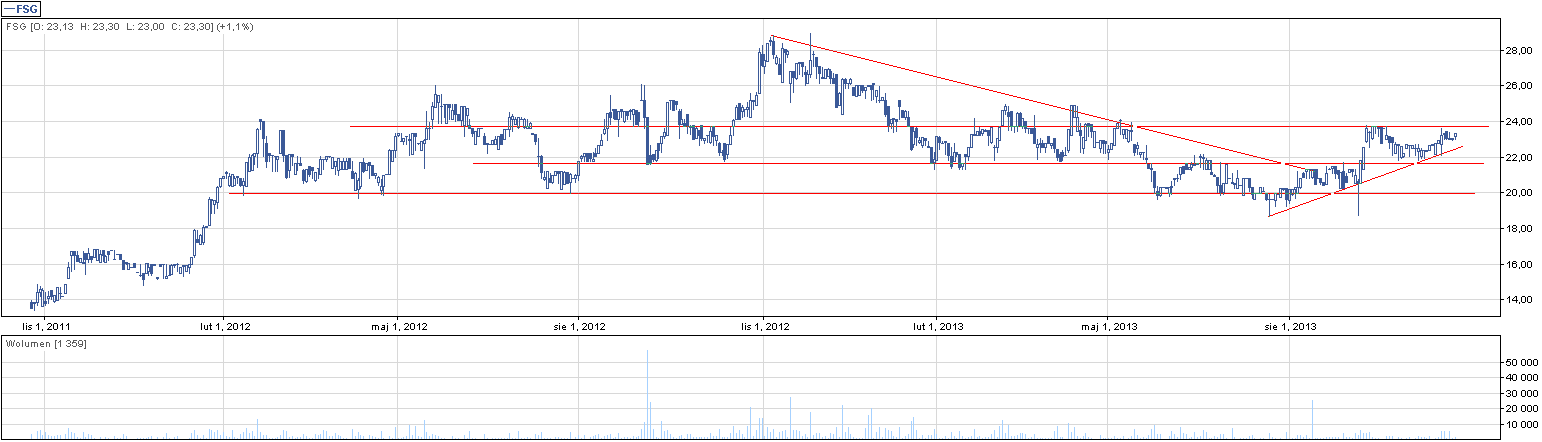1542x442 pixels.
Task: Select the rising red trendline near August 2013
Action: [1366, 181]
